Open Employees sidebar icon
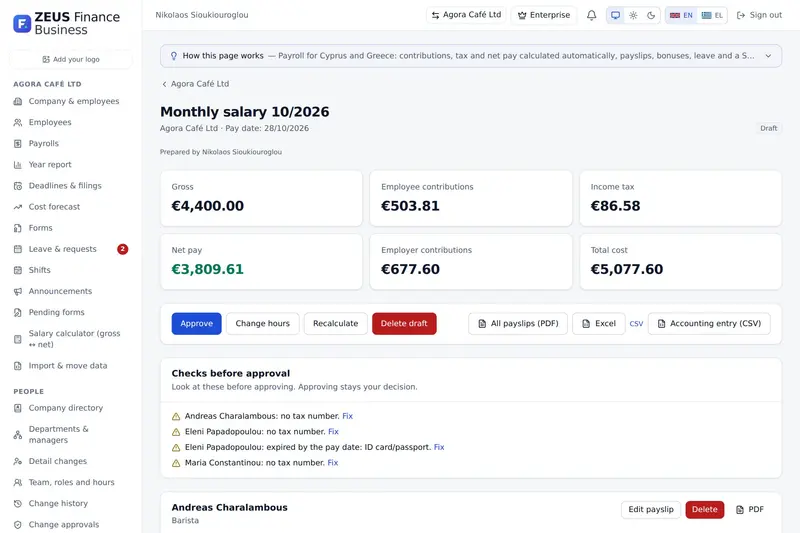Screen dimensions: 800x533 coord(18,122)
